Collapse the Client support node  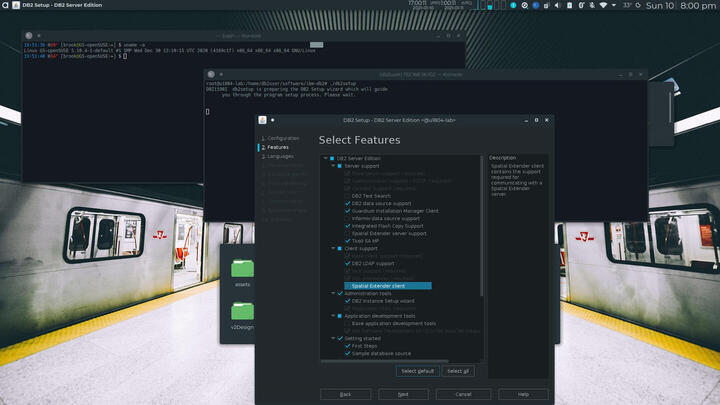tap(333, 248)
